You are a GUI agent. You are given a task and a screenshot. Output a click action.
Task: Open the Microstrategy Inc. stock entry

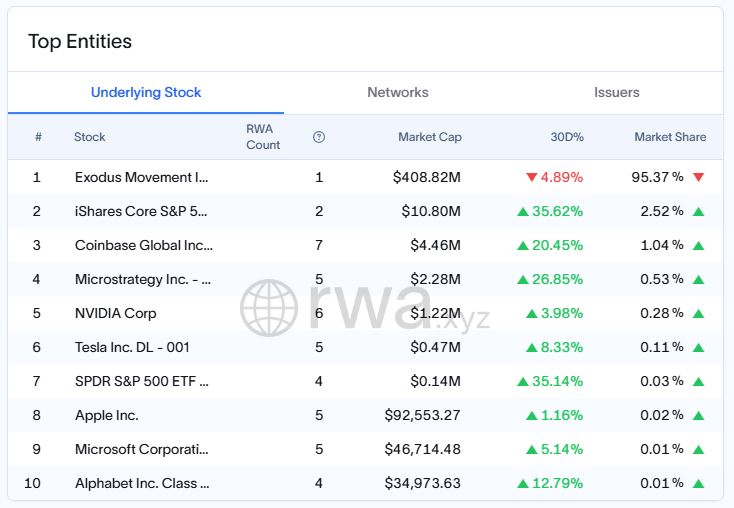coord(143,280)
